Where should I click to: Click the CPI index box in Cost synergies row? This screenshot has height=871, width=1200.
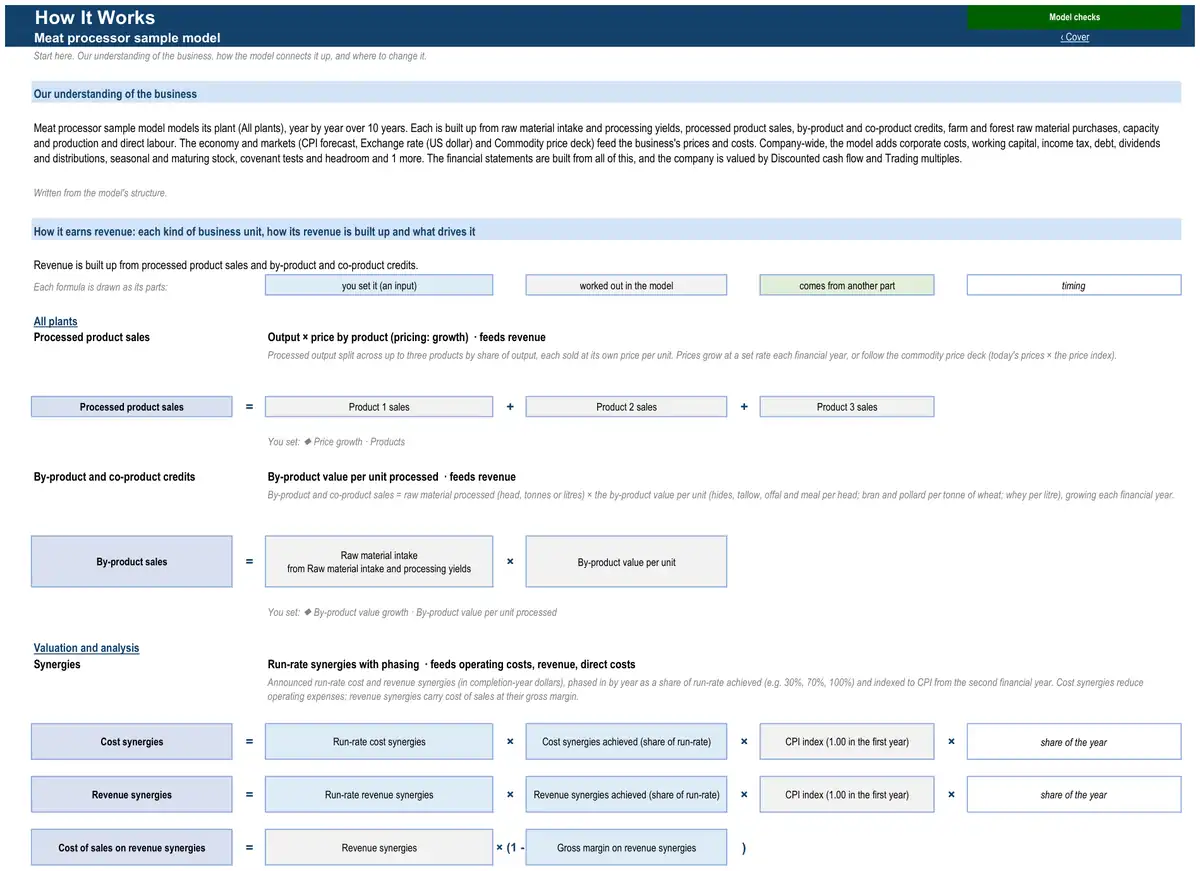(847, 742)
